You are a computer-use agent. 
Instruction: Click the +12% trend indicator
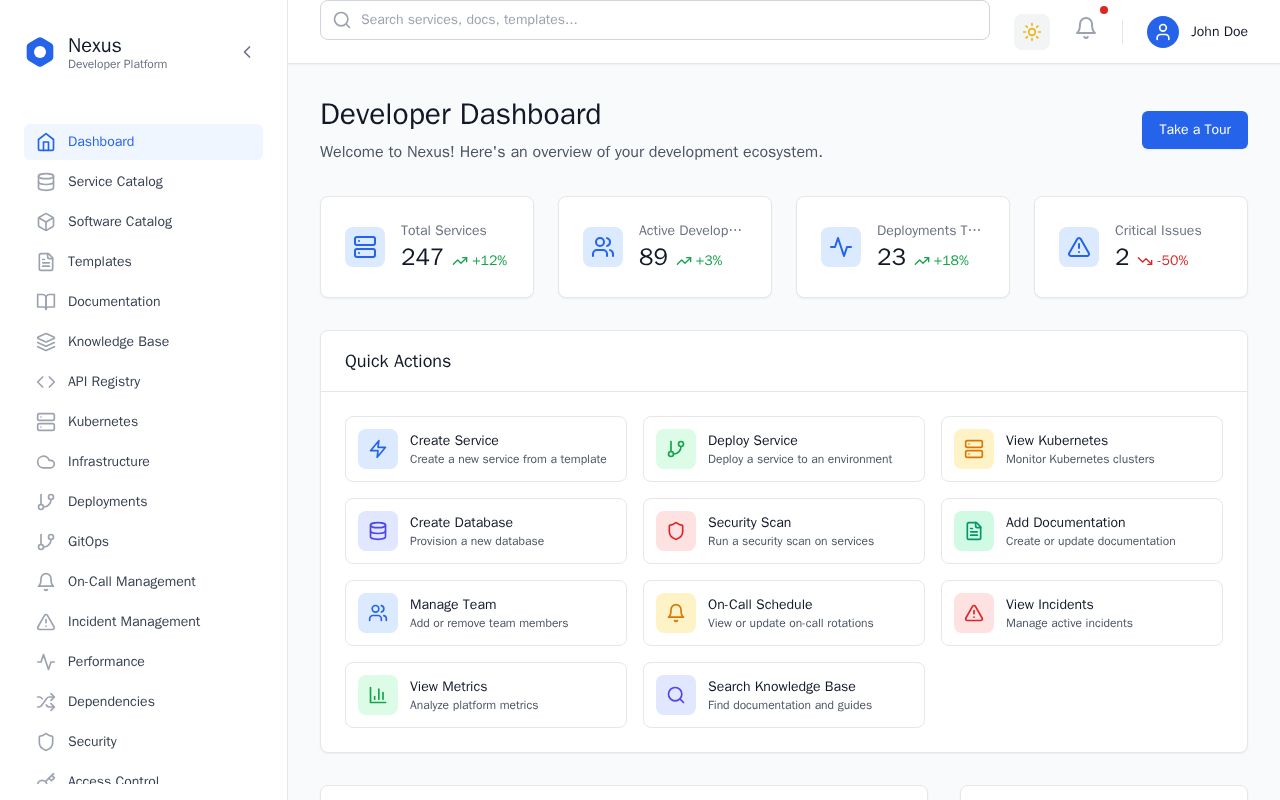[x=480, y=261]
